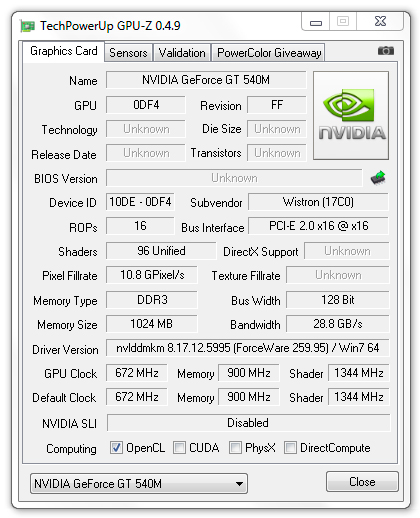The height and width of the screenshot is (518, 420).
Task: Click the camera screenshot icon
Action: pos(386,51)
